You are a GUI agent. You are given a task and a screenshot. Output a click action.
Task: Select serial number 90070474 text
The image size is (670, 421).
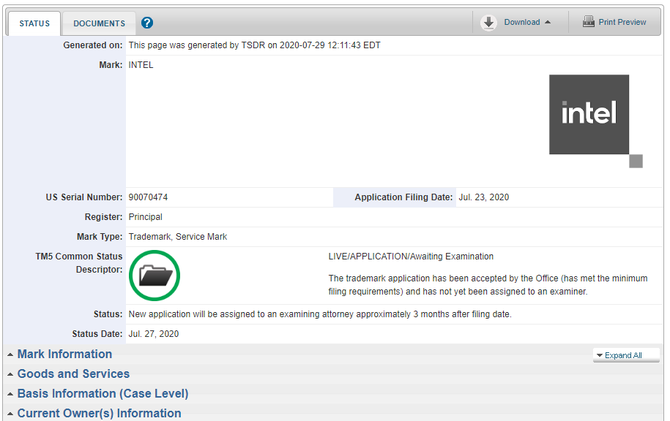pos(148,197)
